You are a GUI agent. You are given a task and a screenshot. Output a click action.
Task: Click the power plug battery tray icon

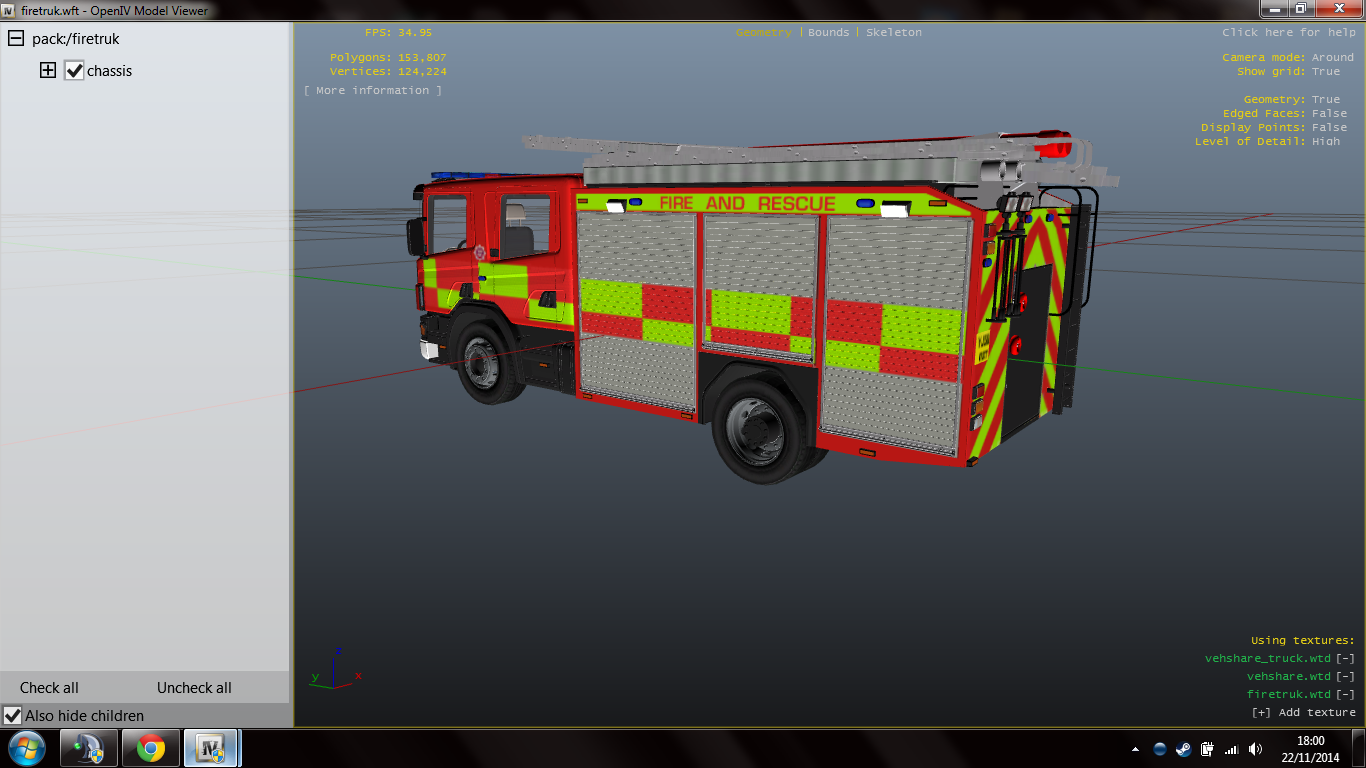(x=1207, y=749)
